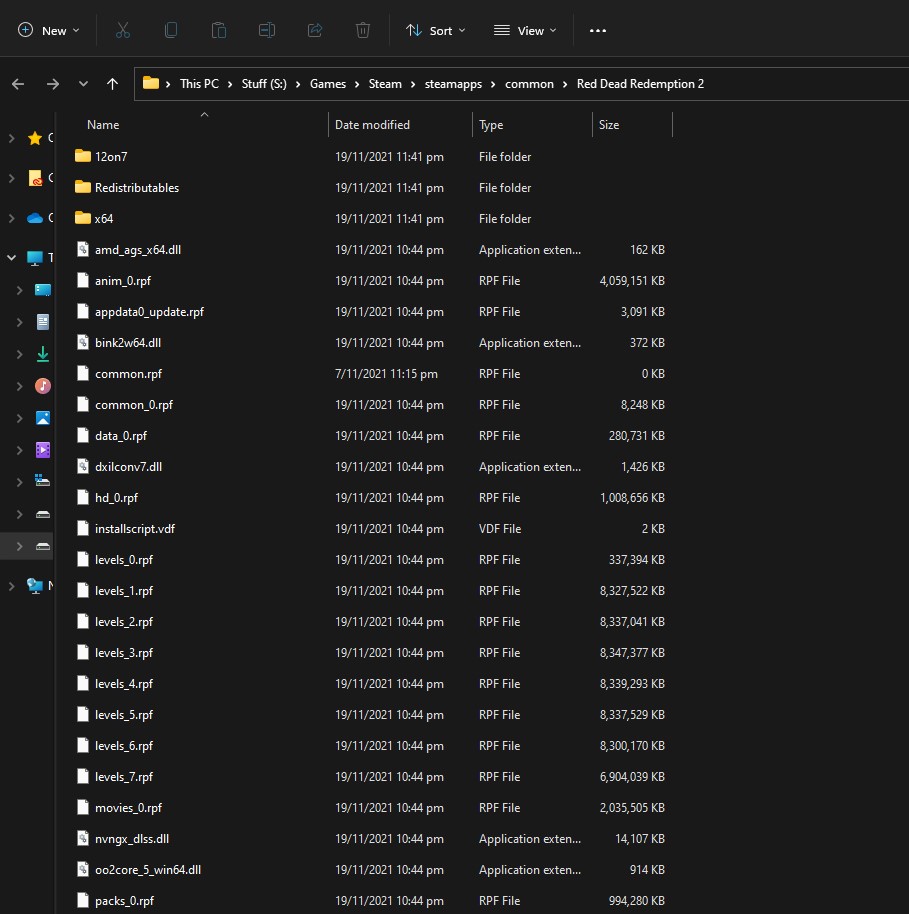Click the Cut scissors icon in toolbar
909x914 pixels.
coord(122,30)
